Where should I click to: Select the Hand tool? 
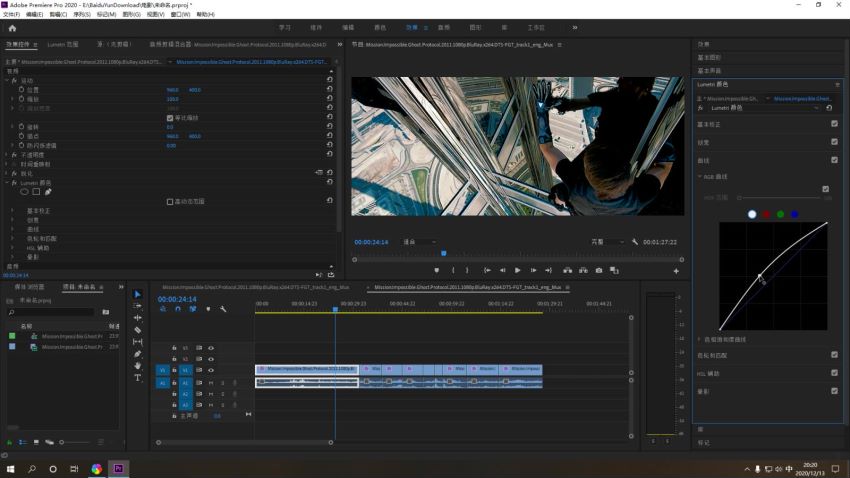click(x=137, y=366)
